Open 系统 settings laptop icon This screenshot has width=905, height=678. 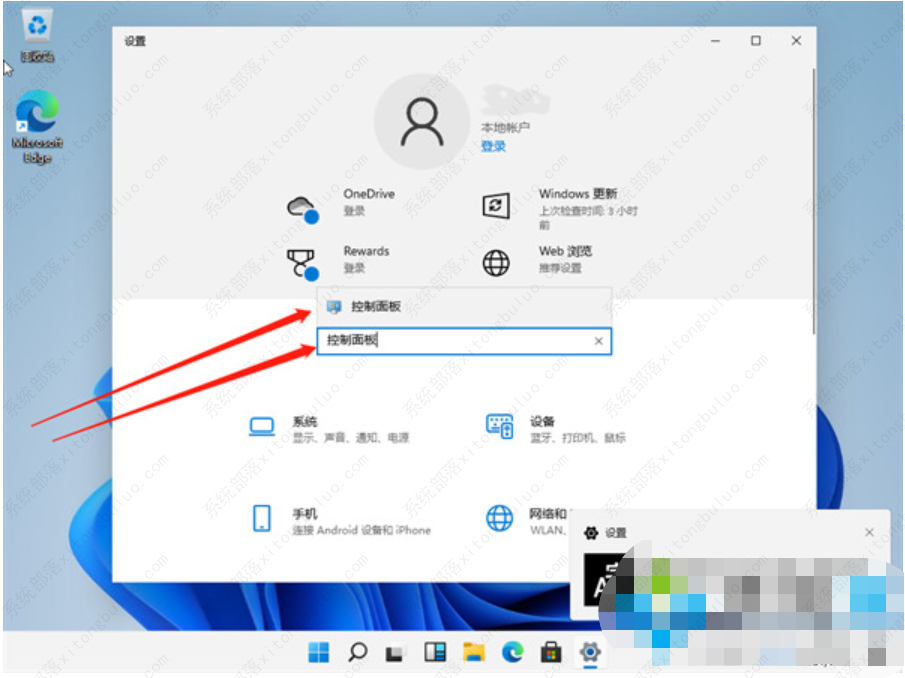[x=262, y=427]
